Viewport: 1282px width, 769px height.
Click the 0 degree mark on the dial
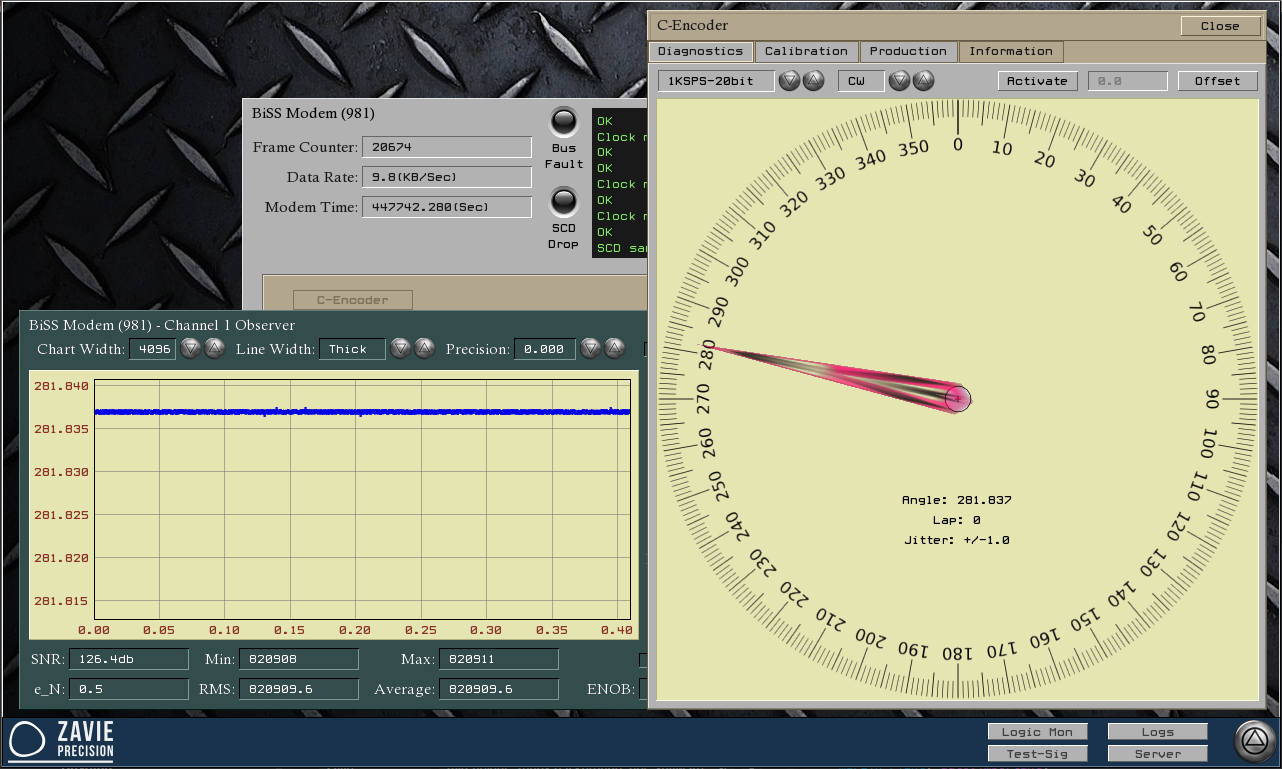point(958,145)
